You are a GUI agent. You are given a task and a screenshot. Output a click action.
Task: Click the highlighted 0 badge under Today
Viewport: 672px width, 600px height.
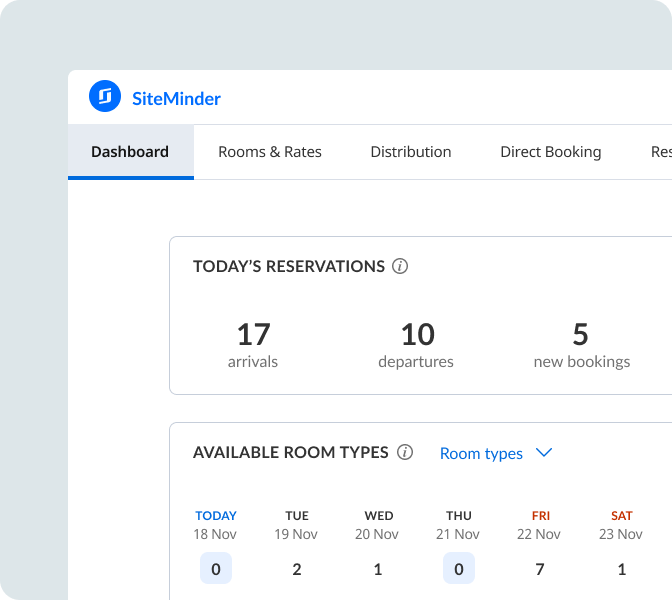pos(216,569)
